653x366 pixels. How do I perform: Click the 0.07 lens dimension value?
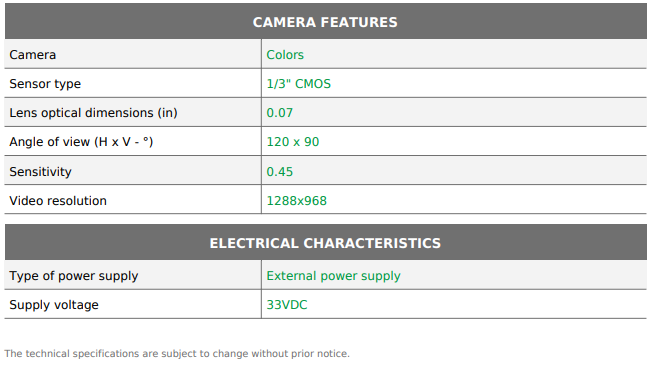pos(279,113)
